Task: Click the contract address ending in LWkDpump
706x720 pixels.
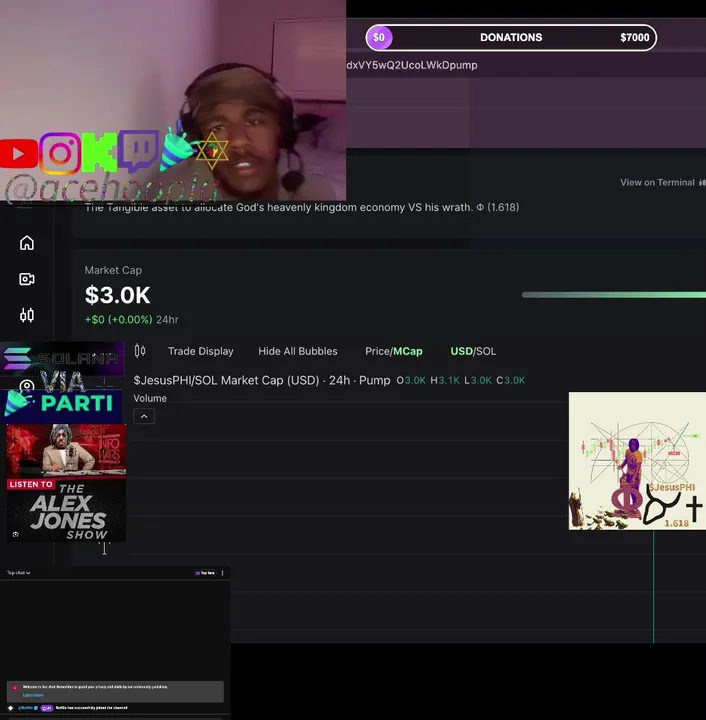Action: coord(412,65)
